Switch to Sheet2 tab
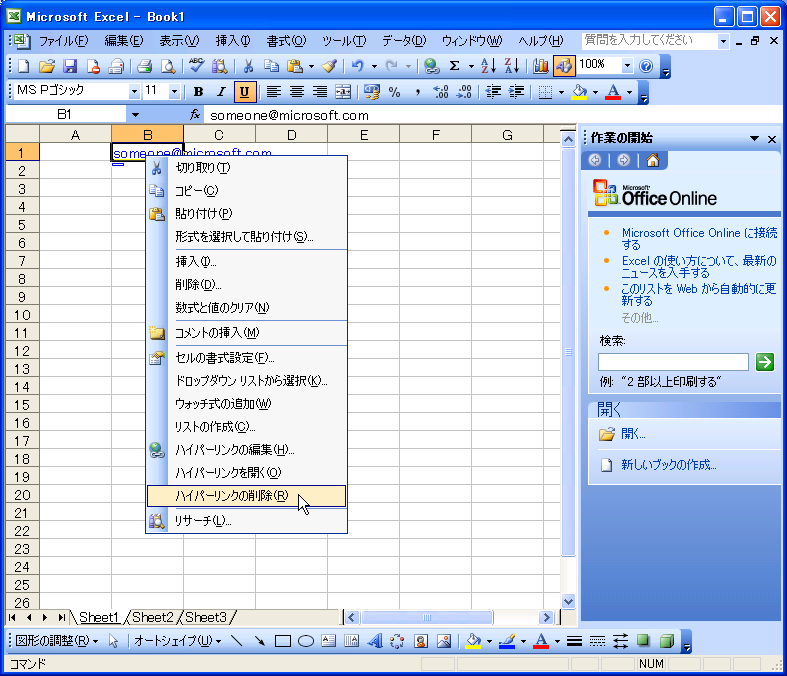Image resolution: width=787 pixels, height=676 pixels. coord(153,617)
